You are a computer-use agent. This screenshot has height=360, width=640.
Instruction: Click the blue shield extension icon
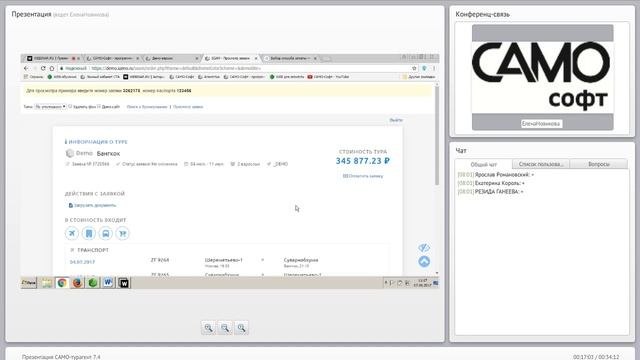[x=424, y=68]
